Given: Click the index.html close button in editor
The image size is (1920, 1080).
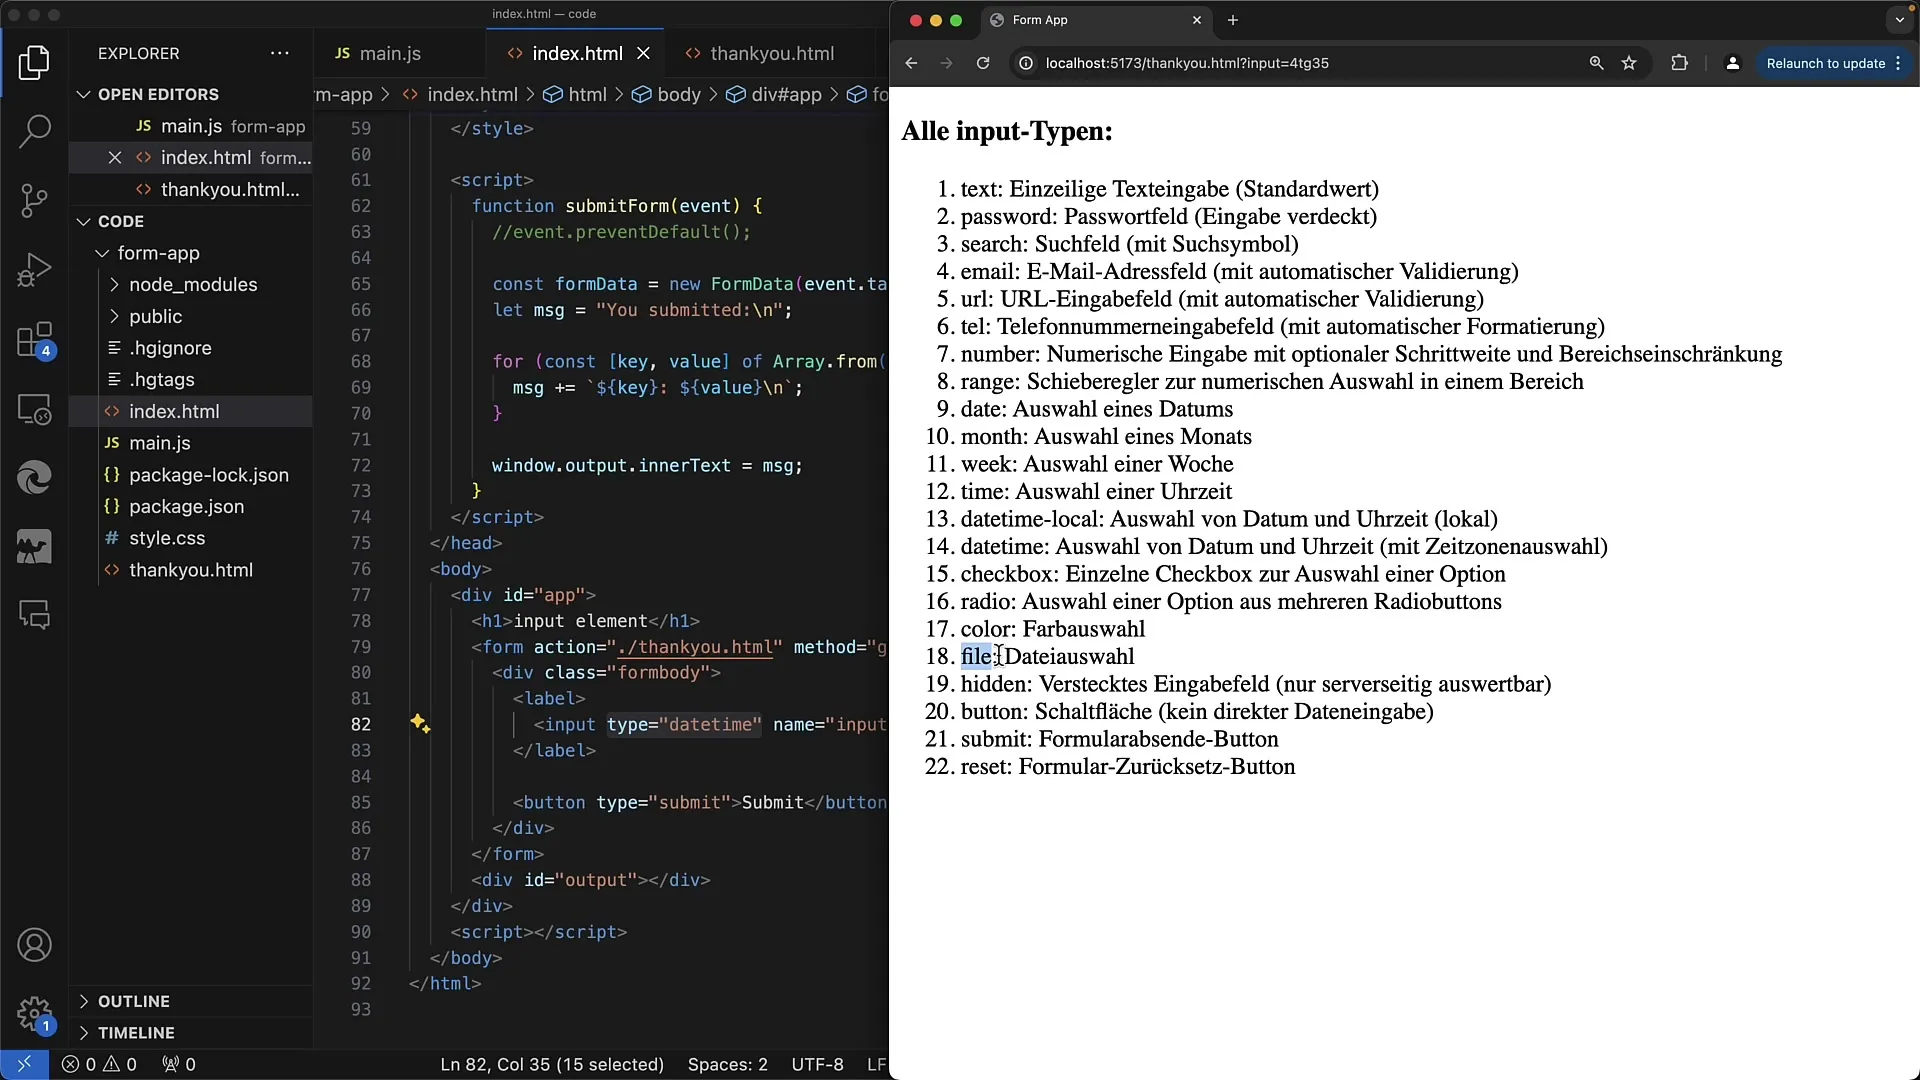Looking at the screenshot, I should tap(644, 54).
